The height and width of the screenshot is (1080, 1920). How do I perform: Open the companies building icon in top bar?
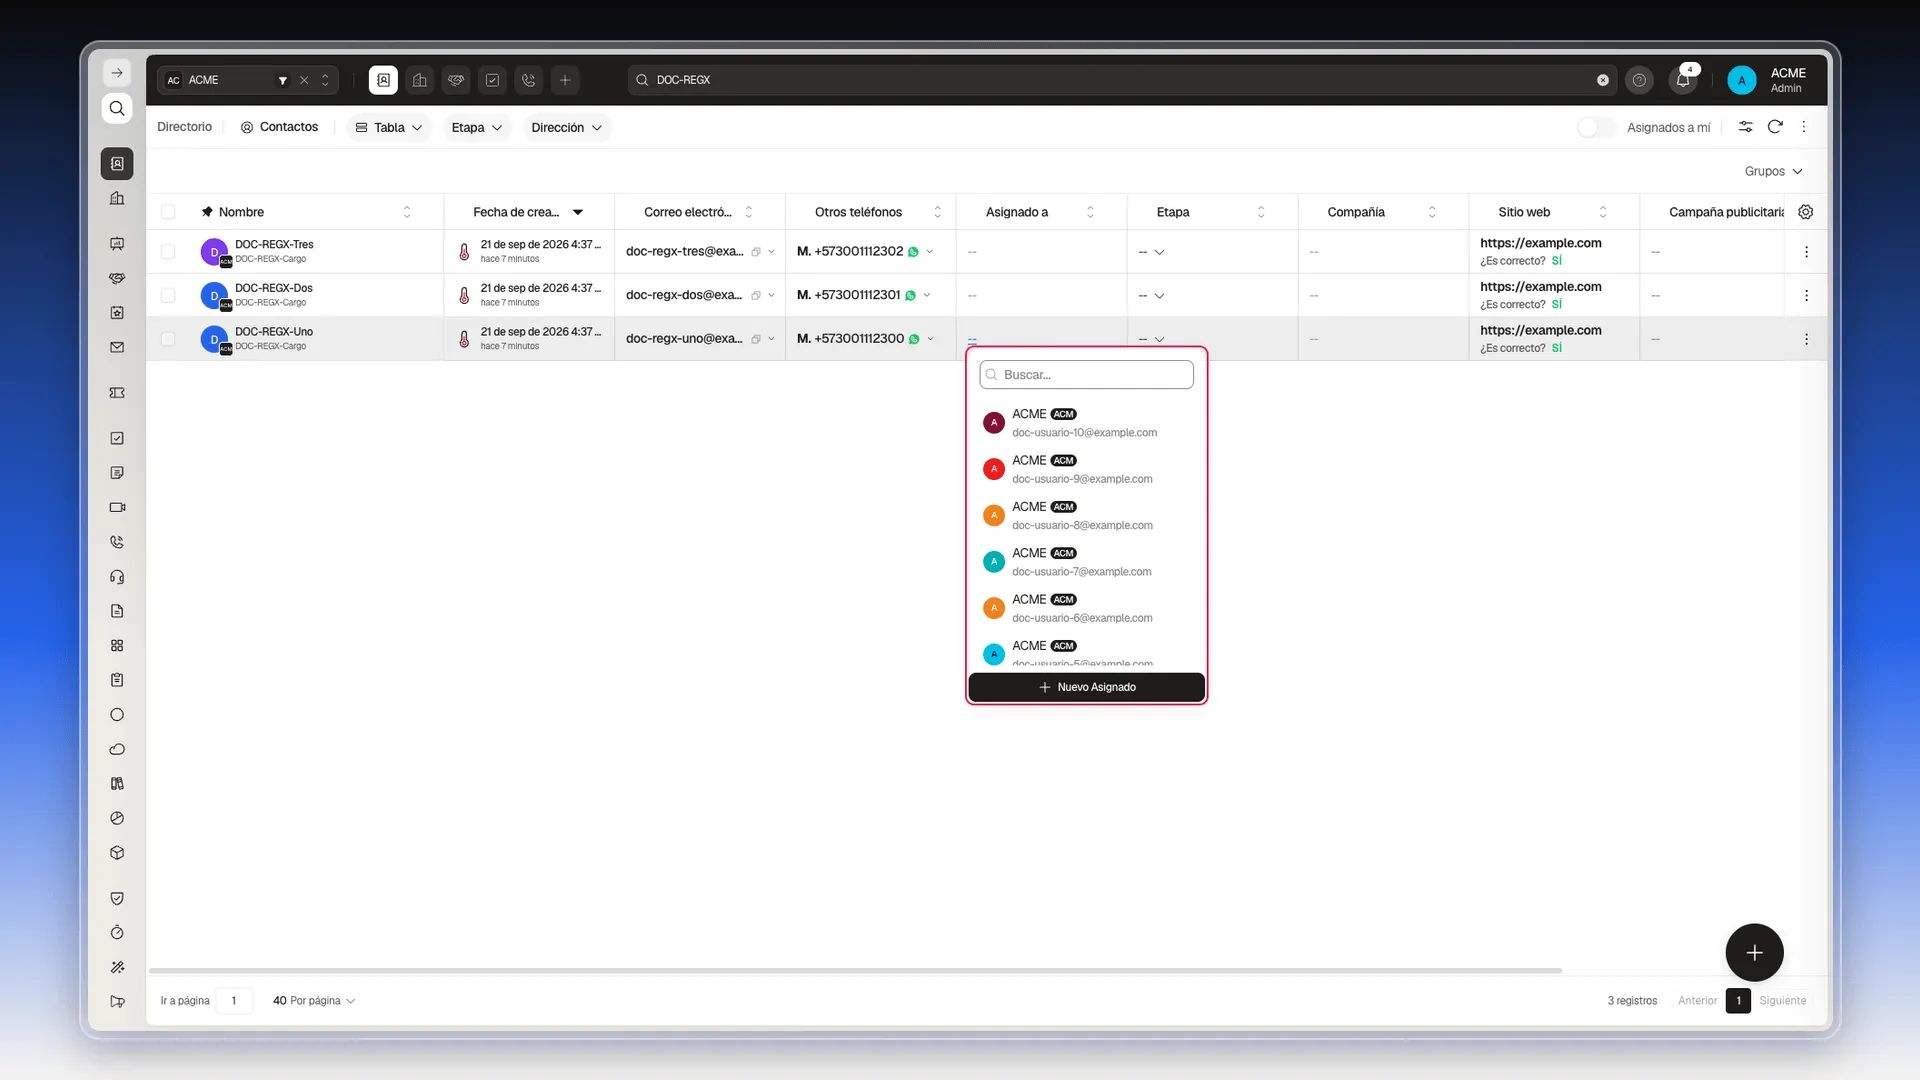[420, 80]
